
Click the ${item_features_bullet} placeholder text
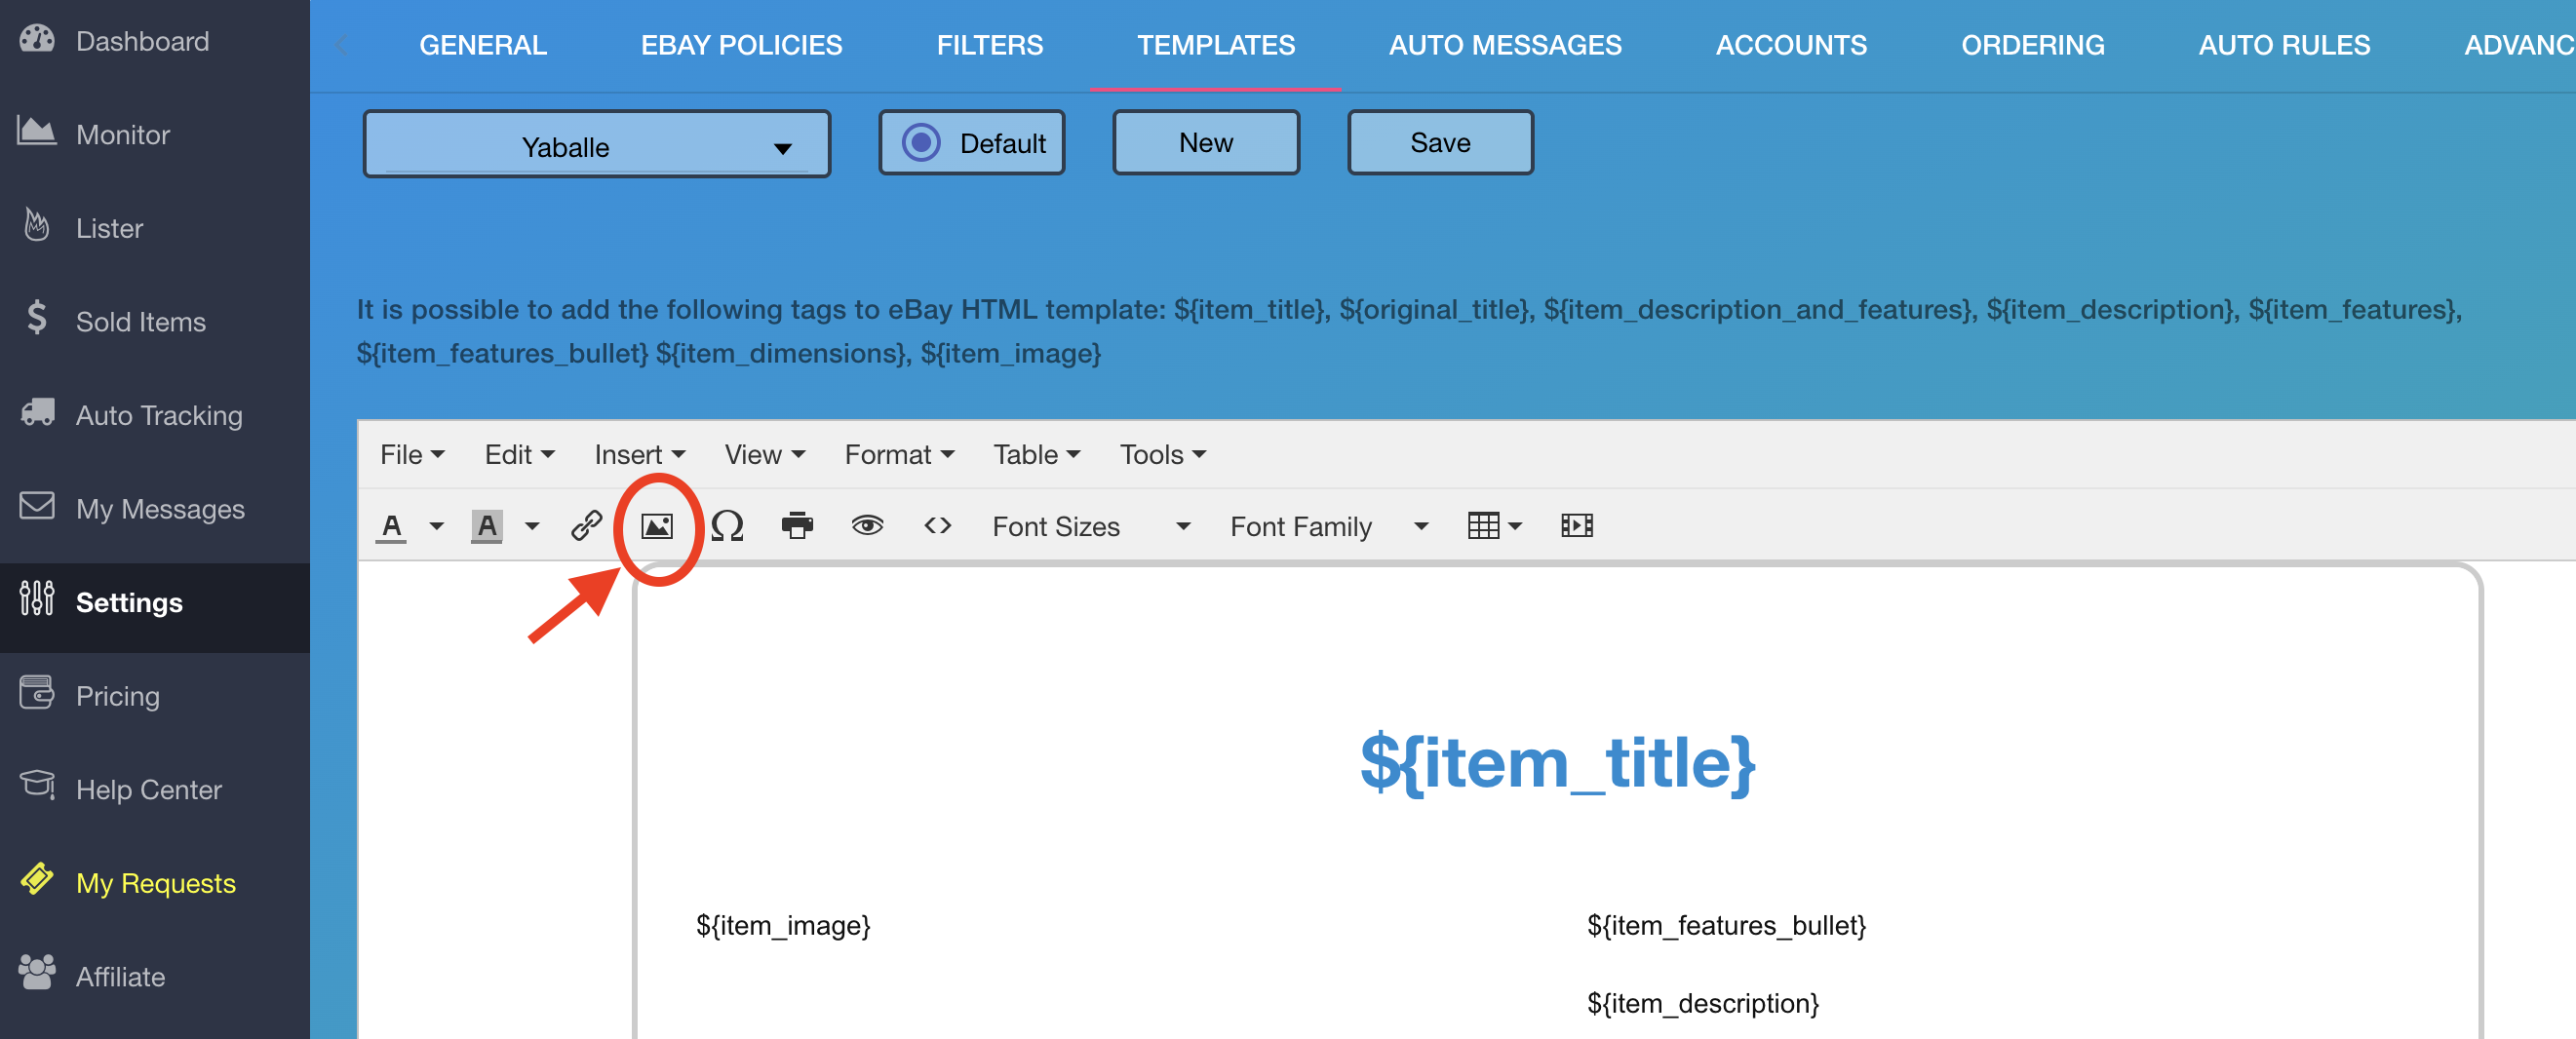point(1726,925)
